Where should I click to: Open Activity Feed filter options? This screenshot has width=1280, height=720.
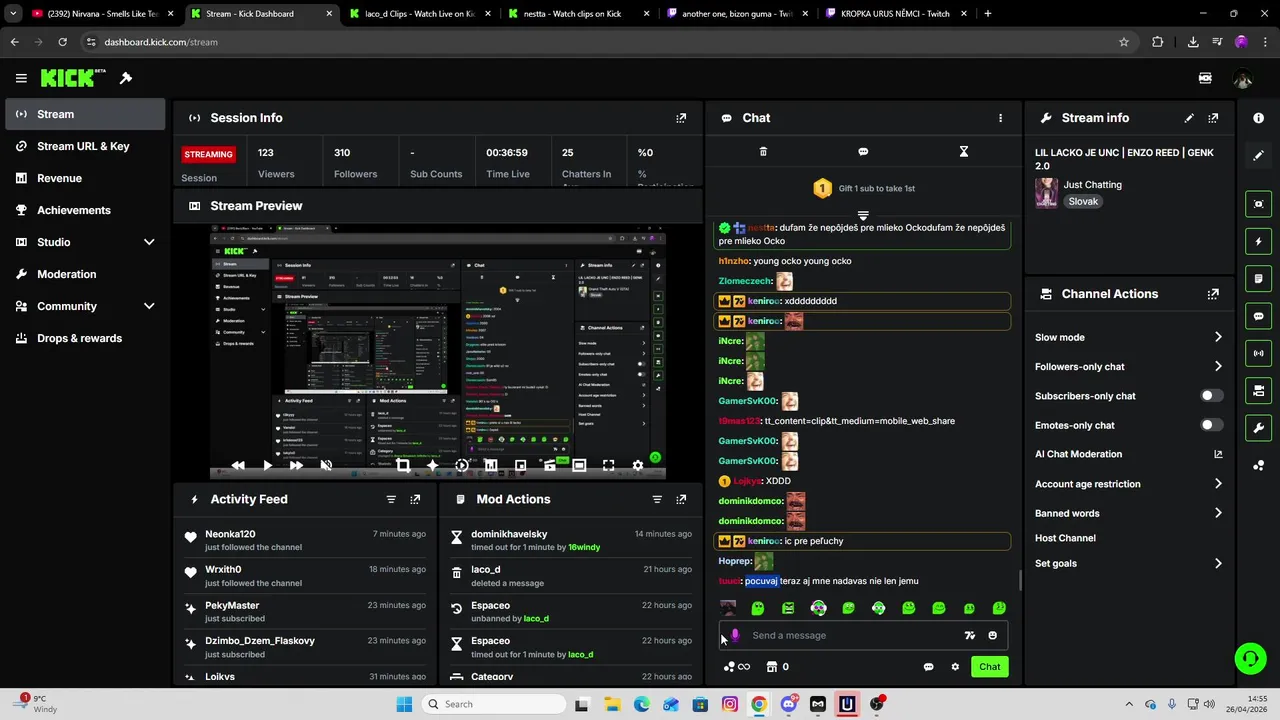[391, 499]
